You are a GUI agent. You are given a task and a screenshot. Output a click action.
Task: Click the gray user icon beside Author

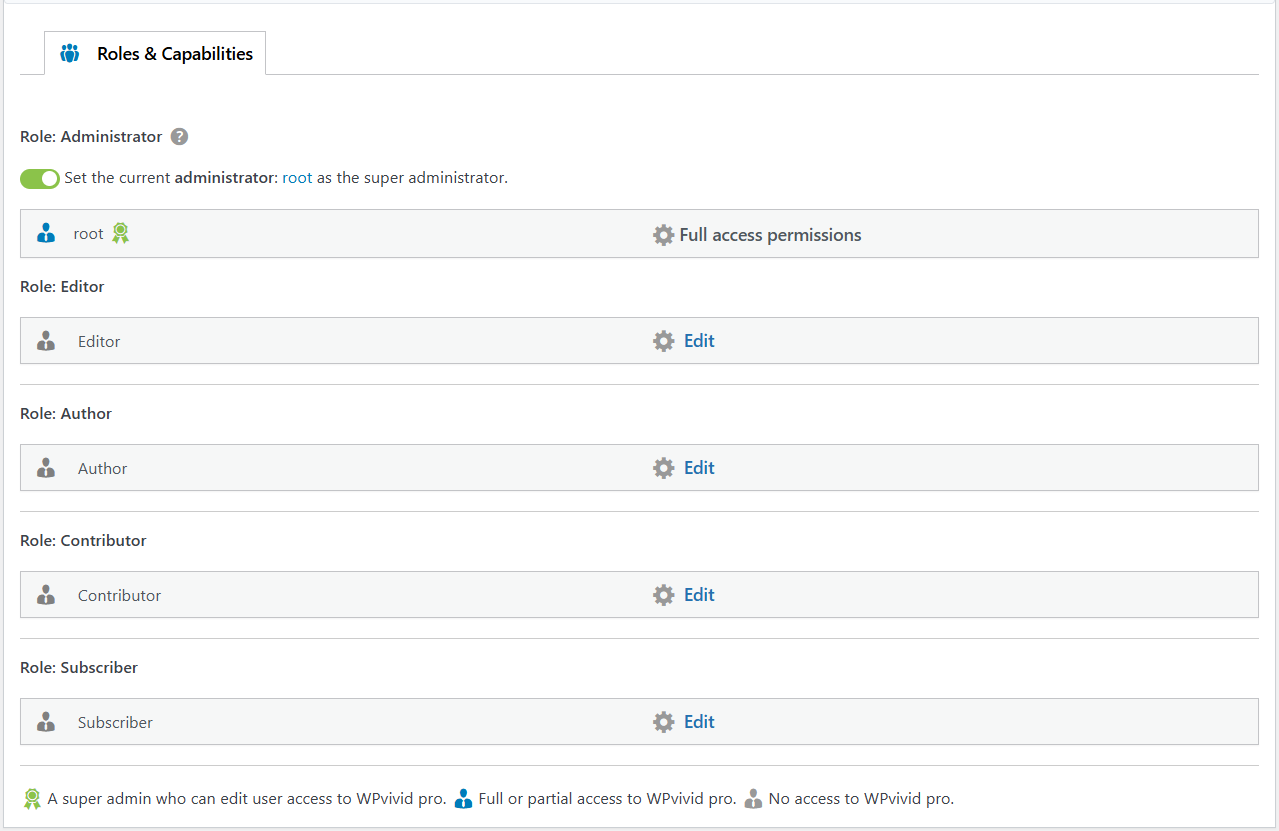46,468
